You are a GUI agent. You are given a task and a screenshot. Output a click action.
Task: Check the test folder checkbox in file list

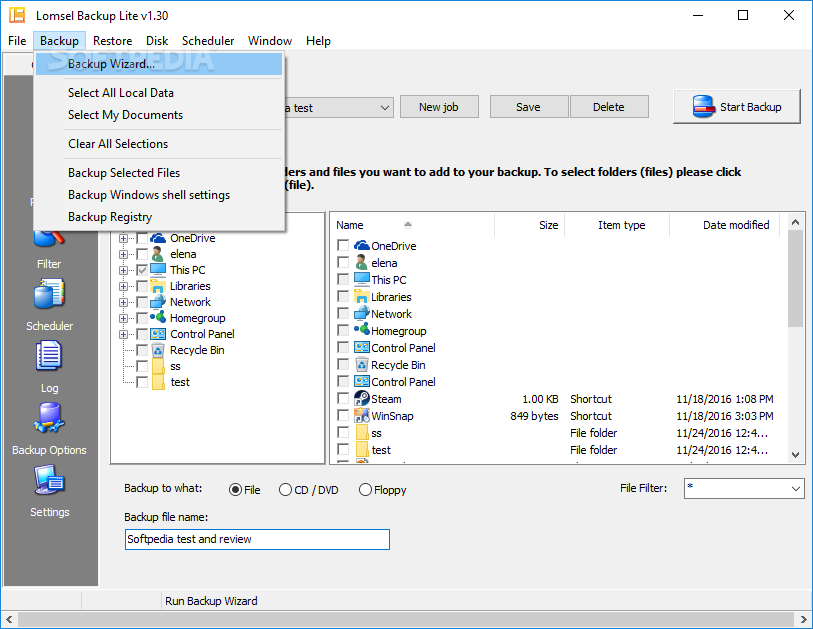[343, 449]
